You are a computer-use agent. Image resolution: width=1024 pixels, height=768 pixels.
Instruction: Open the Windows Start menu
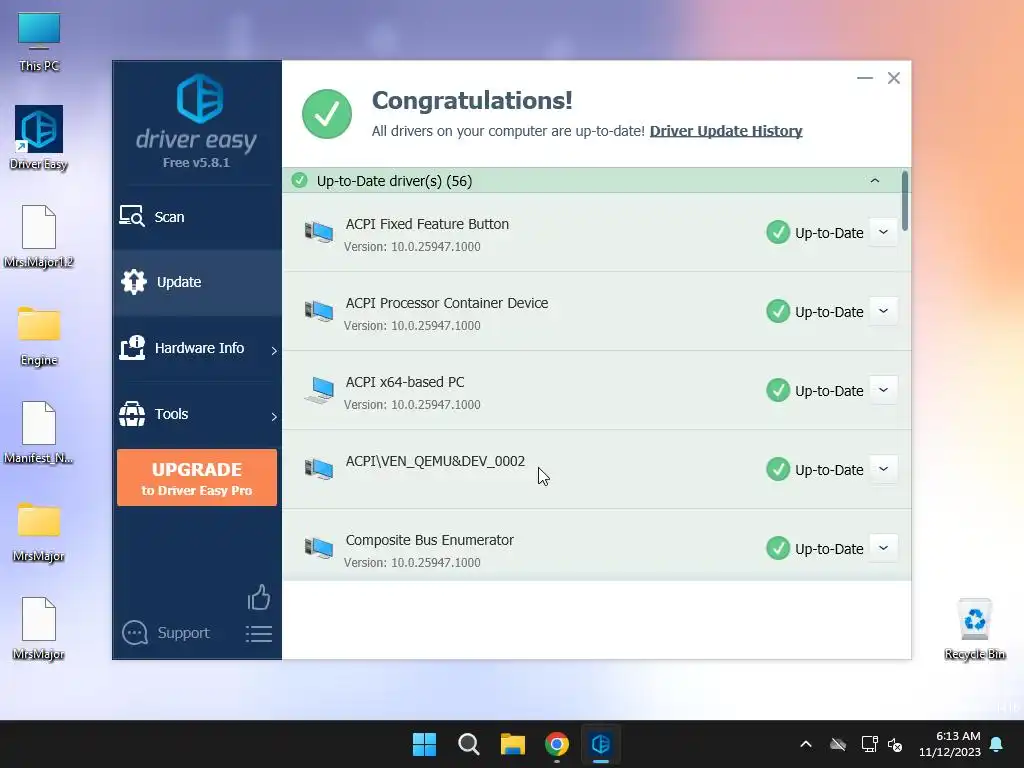(424, 744)
